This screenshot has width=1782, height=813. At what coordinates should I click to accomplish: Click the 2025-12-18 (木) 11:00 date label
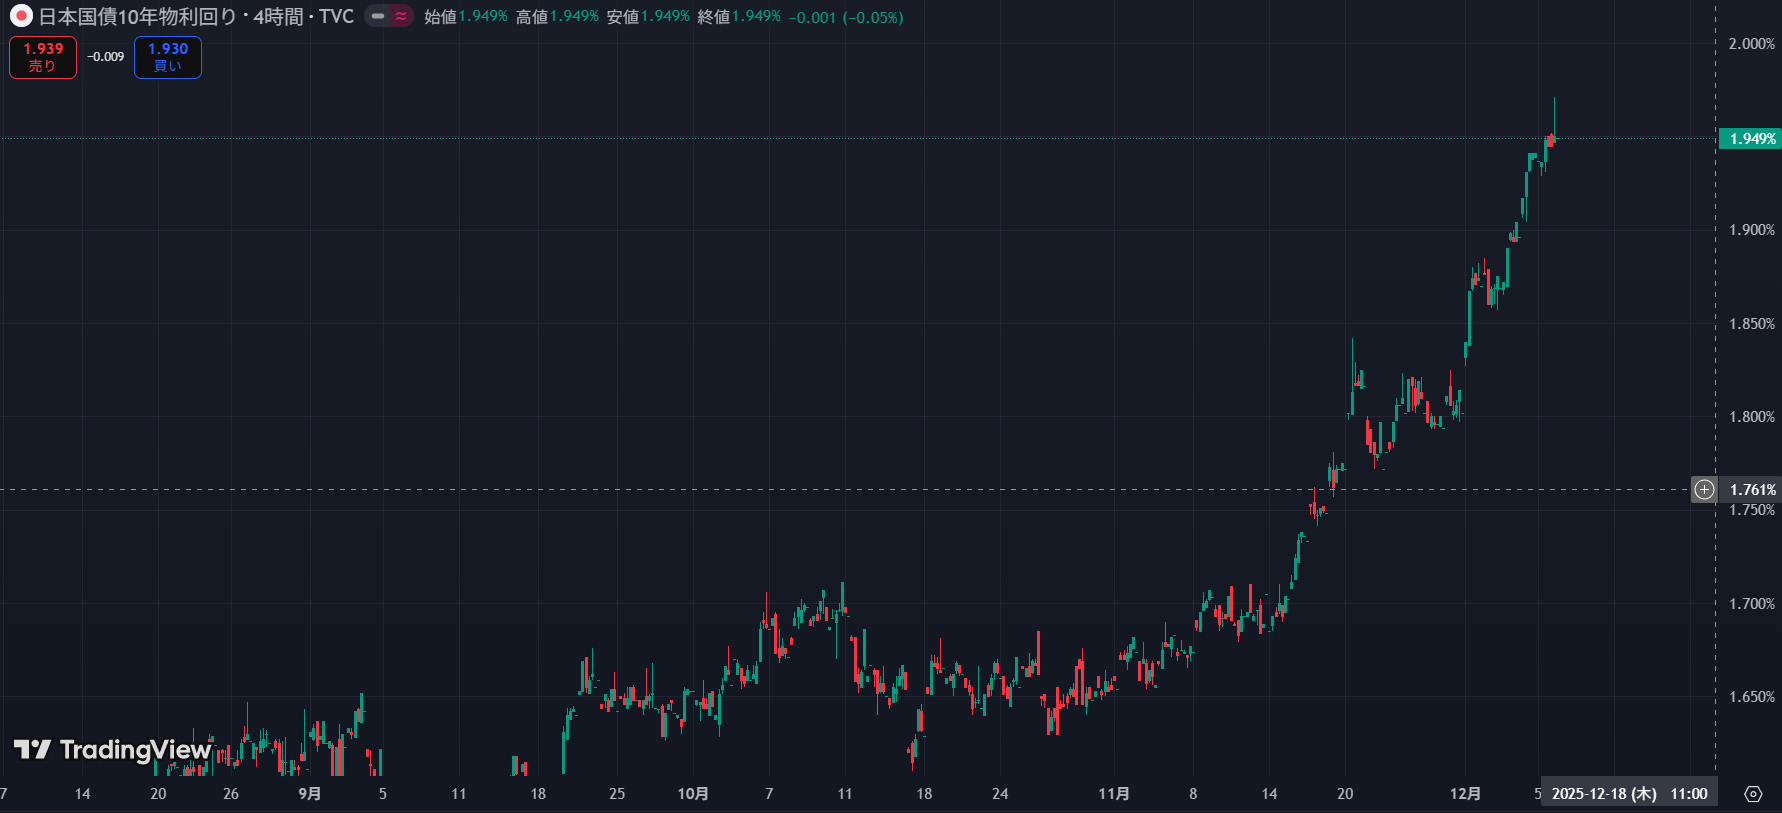(1629, 794)
